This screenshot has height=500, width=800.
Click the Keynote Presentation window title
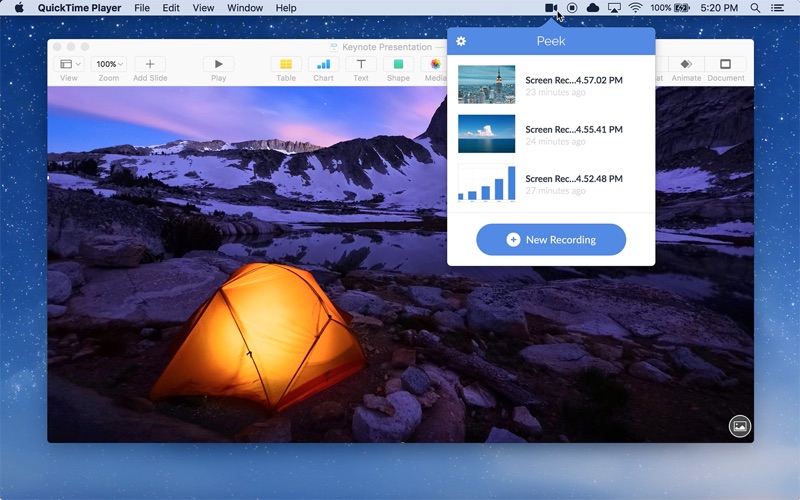coord(387,47)
